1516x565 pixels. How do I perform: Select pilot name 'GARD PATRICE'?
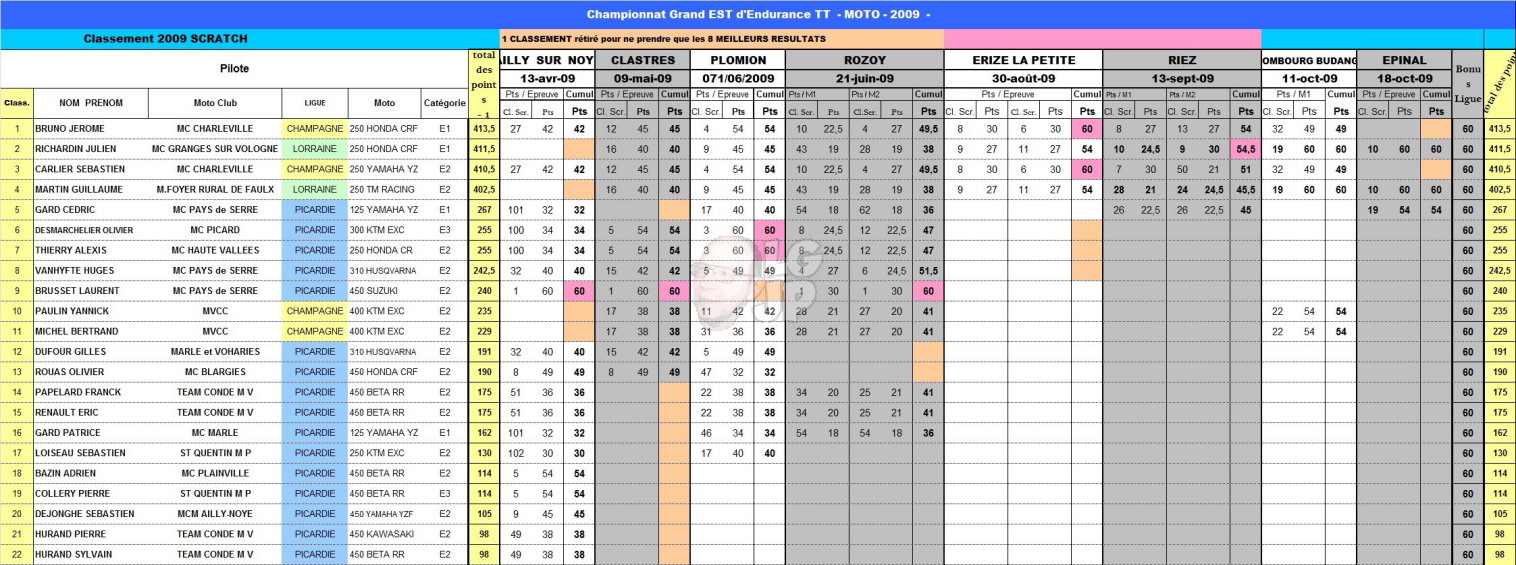[x=67, y=433]
